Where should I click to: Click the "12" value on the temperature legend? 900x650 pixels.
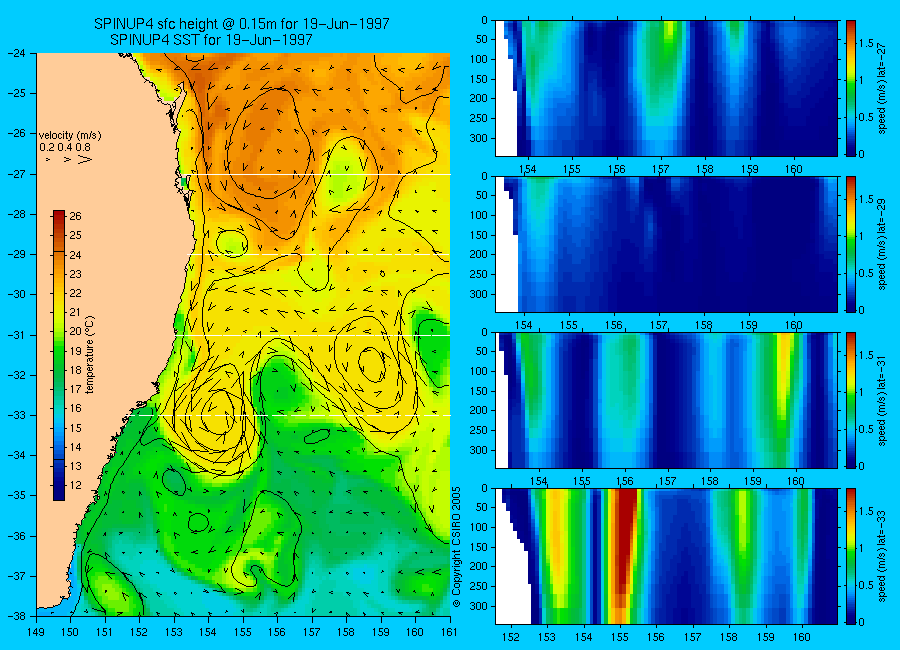coord(75,485)
